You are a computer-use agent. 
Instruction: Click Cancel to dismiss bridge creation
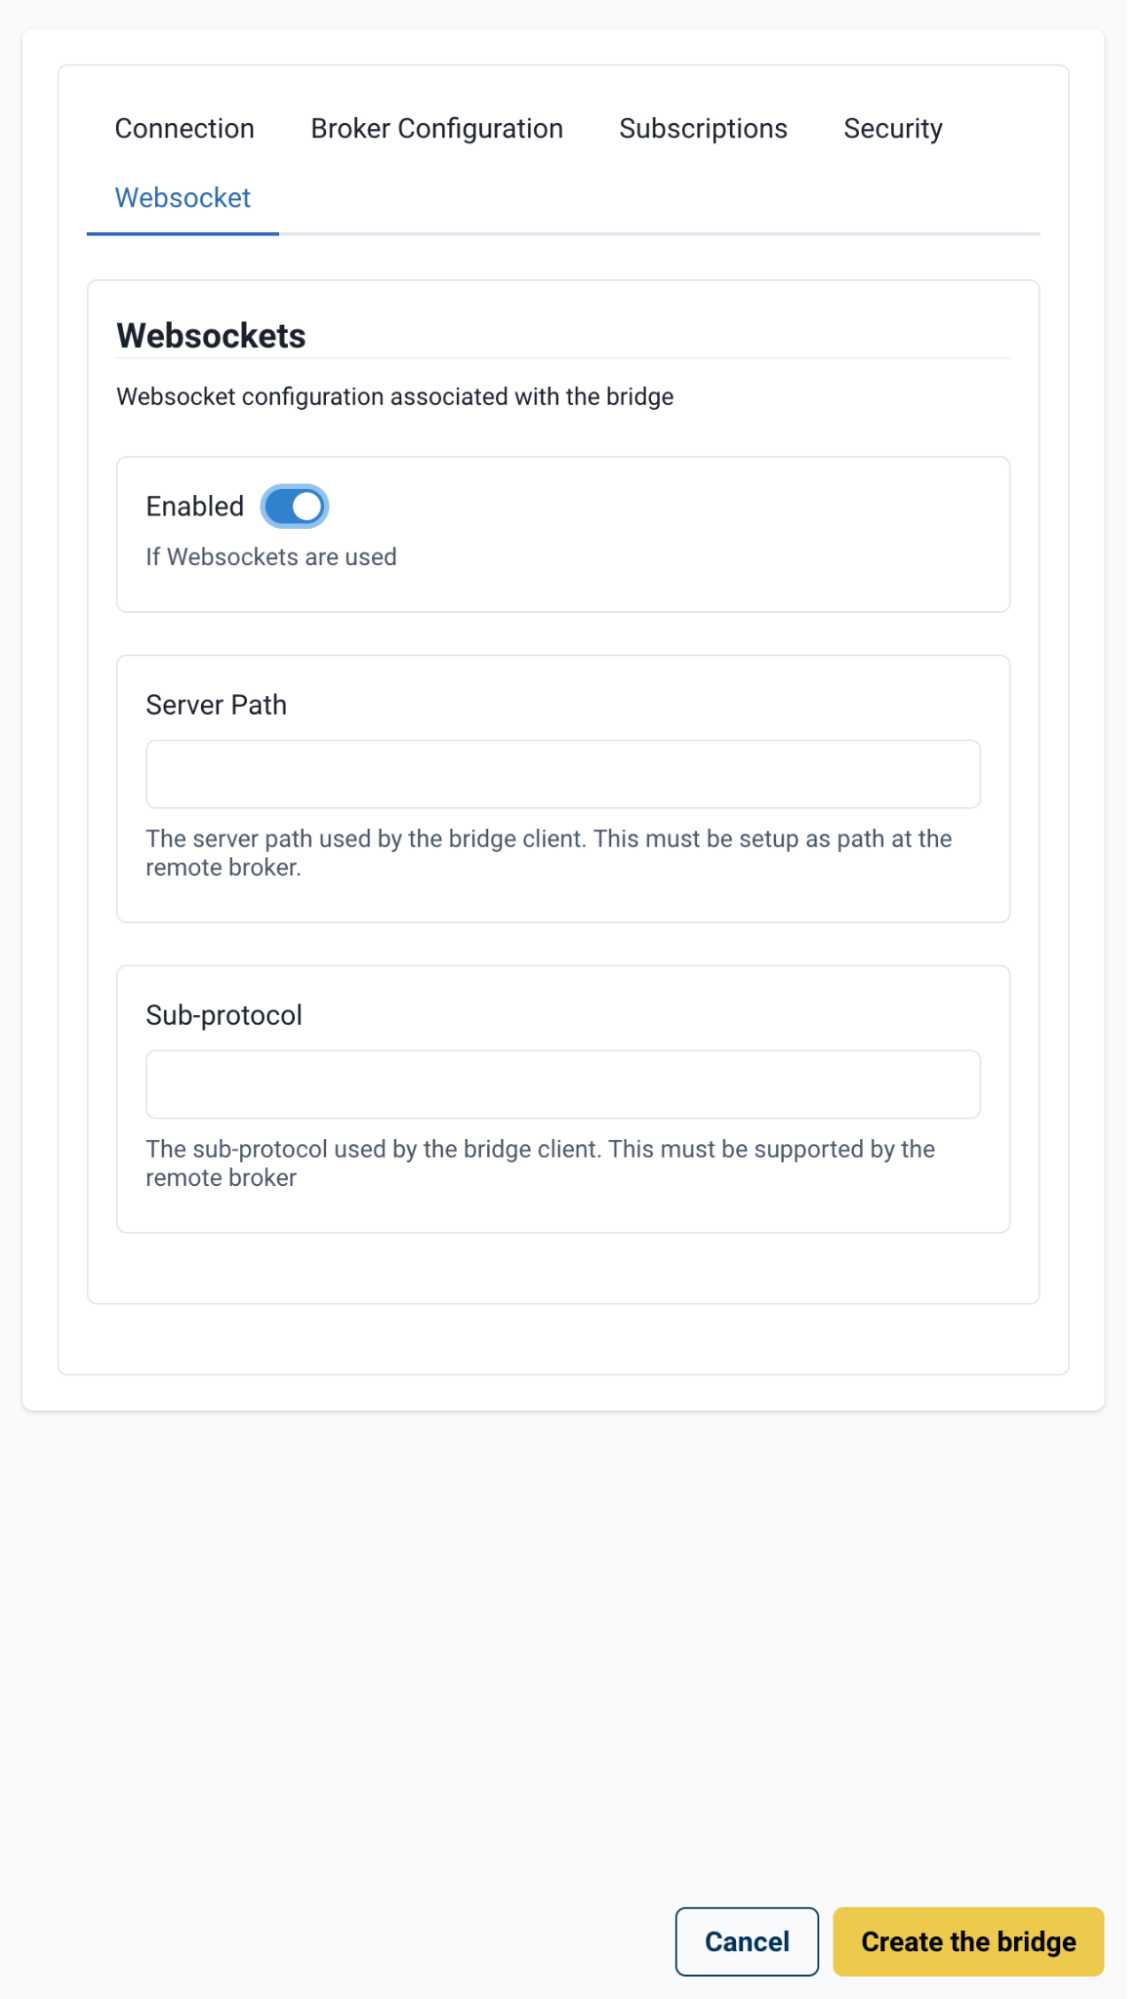point(746,1941)
